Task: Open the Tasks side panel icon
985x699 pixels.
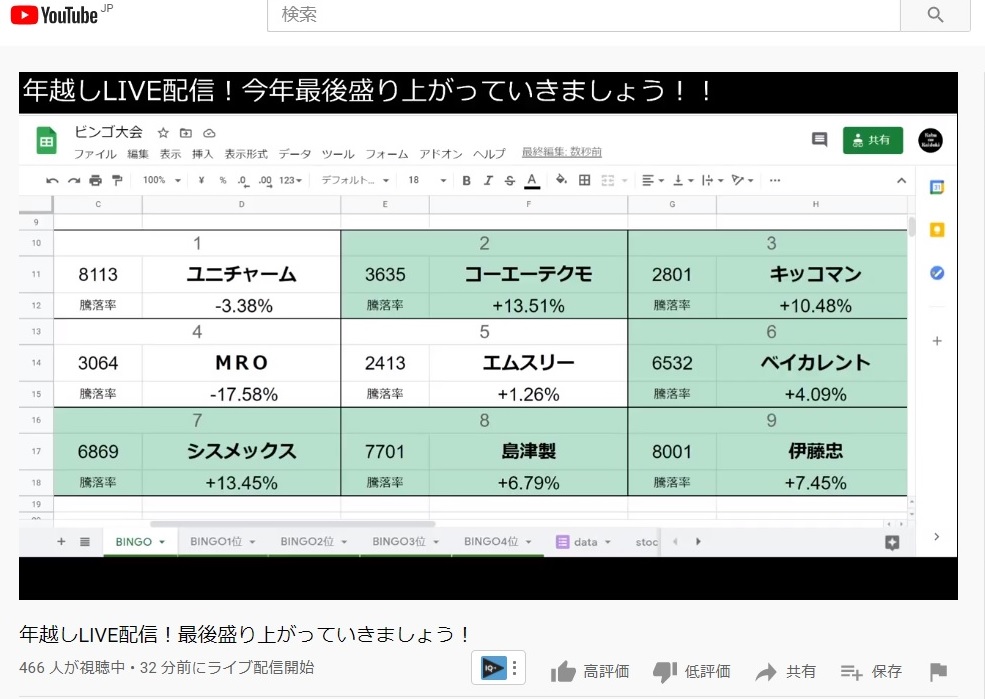Action: [937, 273]
